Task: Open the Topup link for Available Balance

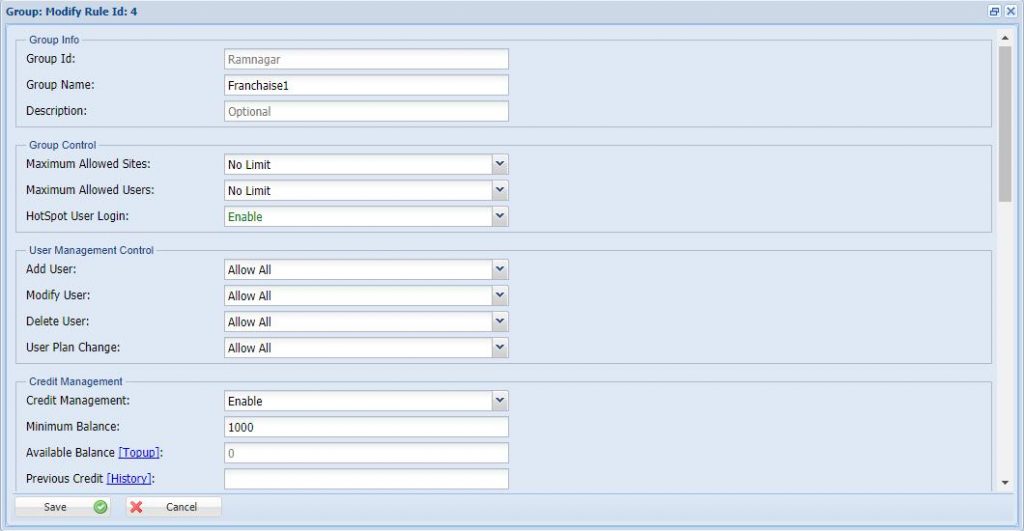Action: (139, 453)
